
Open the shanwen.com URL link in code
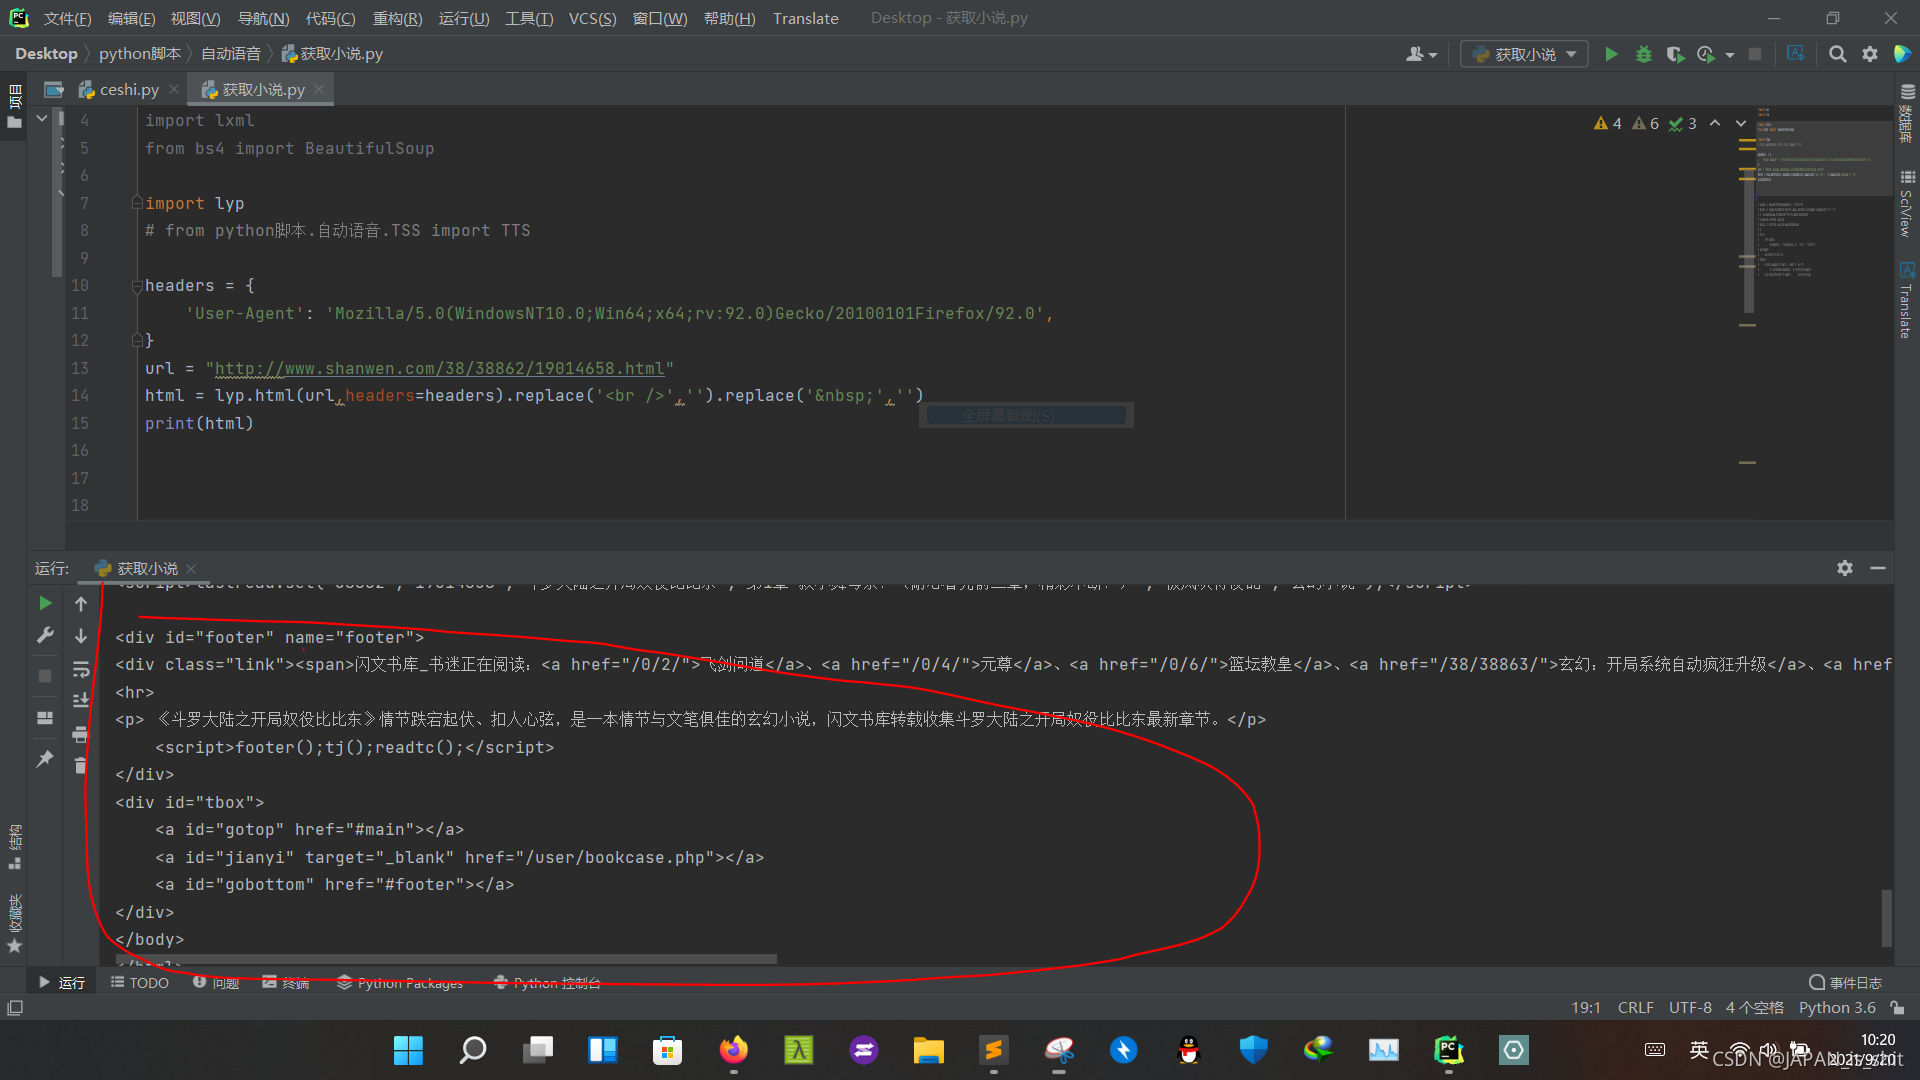tap(439, 368)
